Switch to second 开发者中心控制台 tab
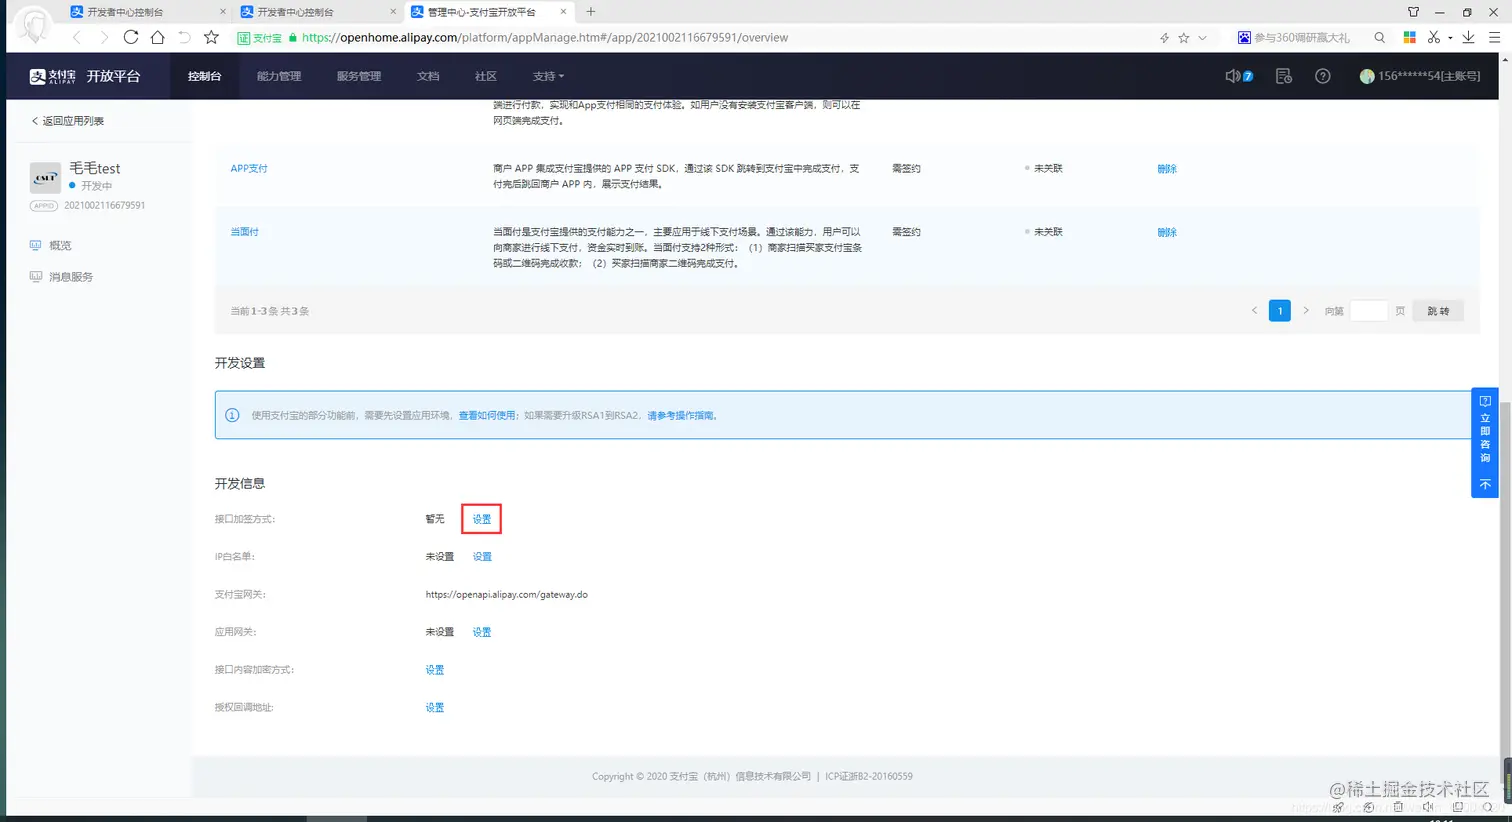The height and width of the screenshot is (822, 1512). point(315,12)
